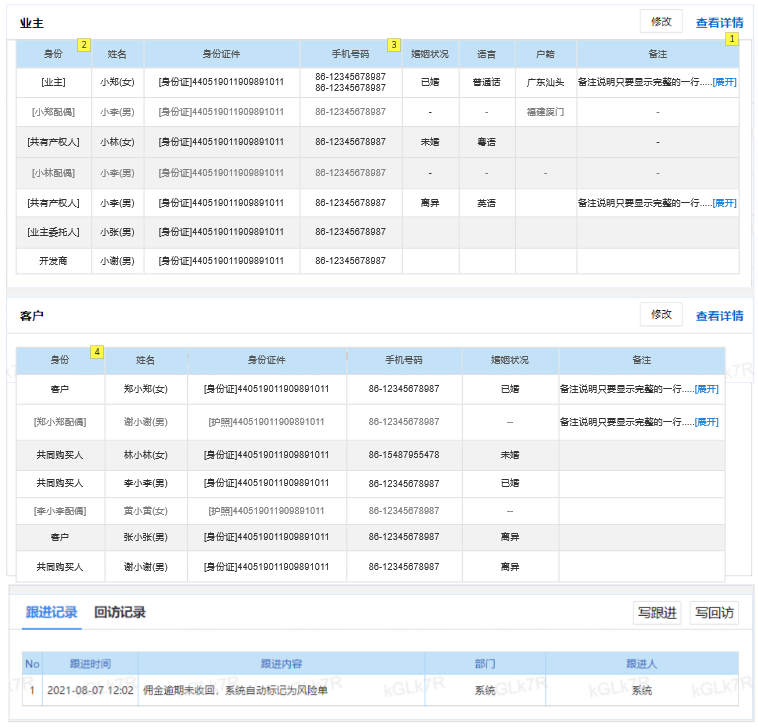Image resolution: width=758 pixels, height=727 pixels.
Task: Click follow-up record row 1
Action: pos(380,690)
